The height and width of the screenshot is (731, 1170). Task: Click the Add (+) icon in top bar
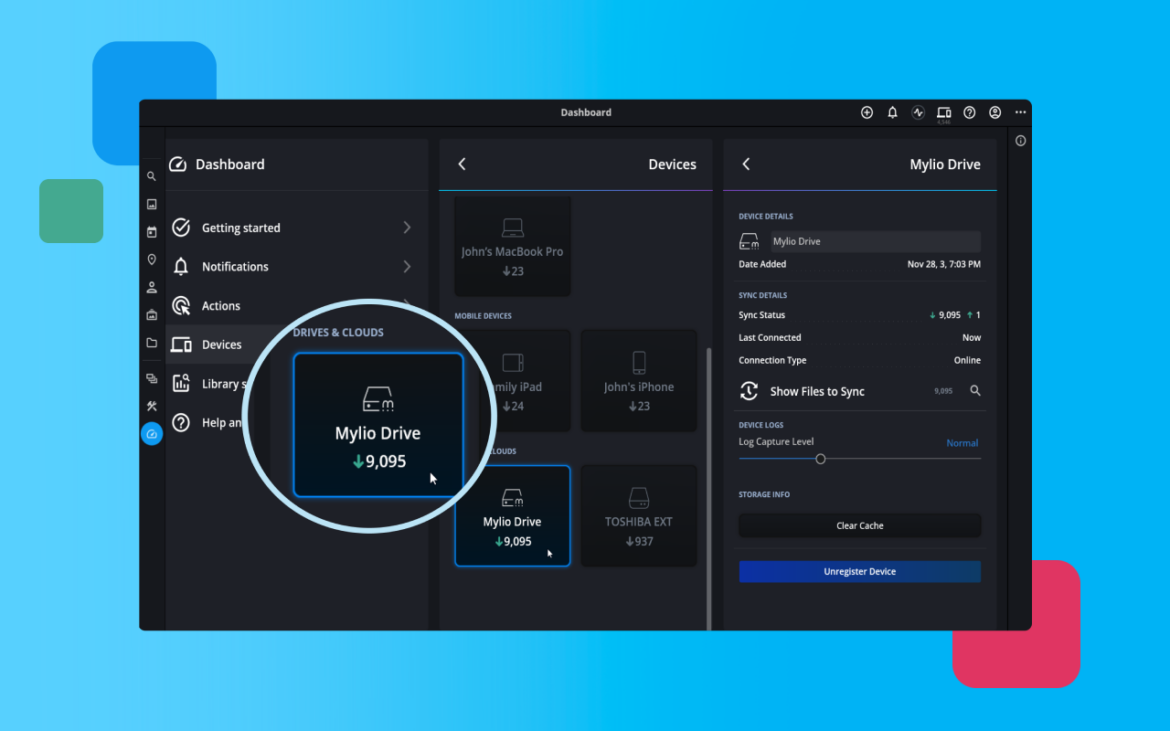click(x=867, y=112)
